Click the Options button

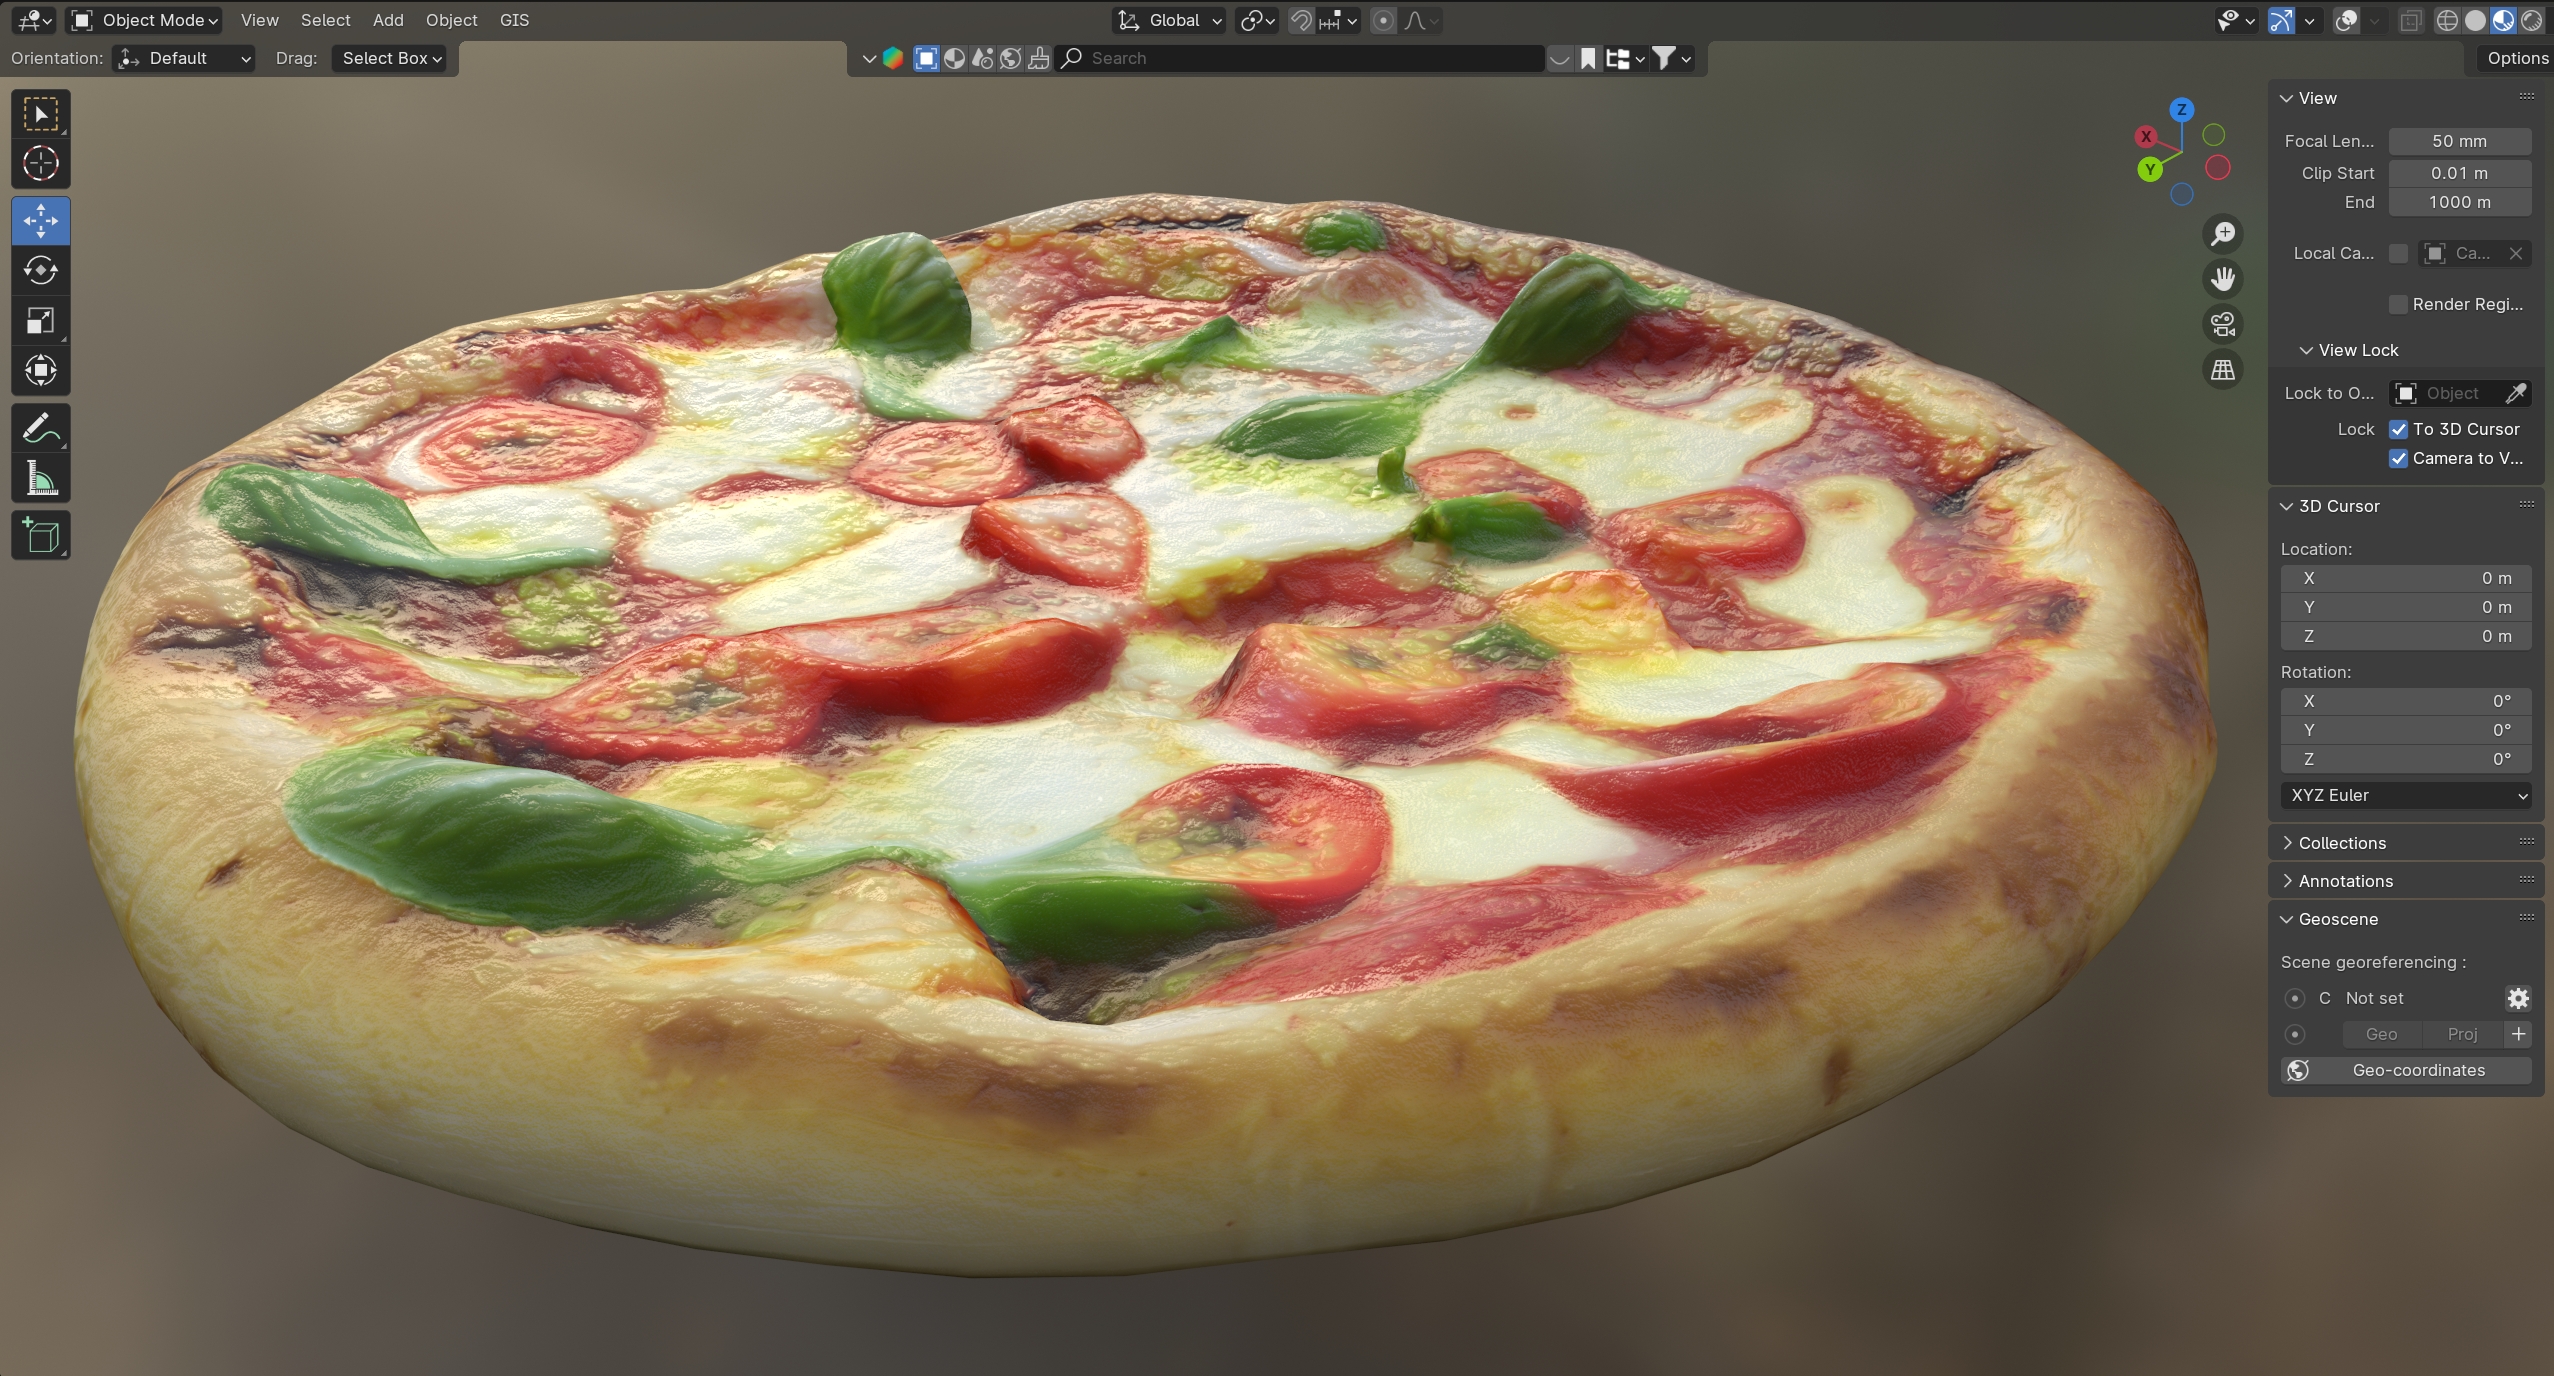[2515, 58]
